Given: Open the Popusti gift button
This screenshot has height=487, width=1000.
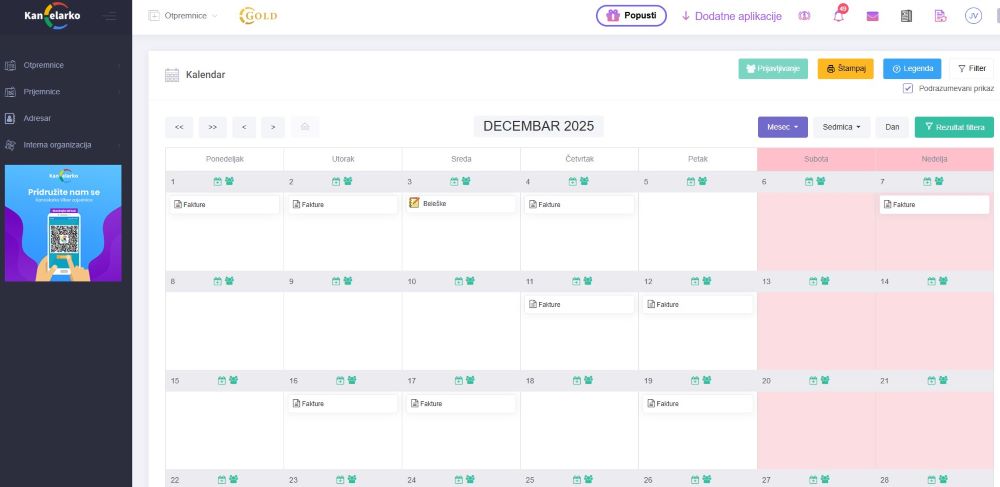Looking at the screenshot, I should [x=631, y=16].
